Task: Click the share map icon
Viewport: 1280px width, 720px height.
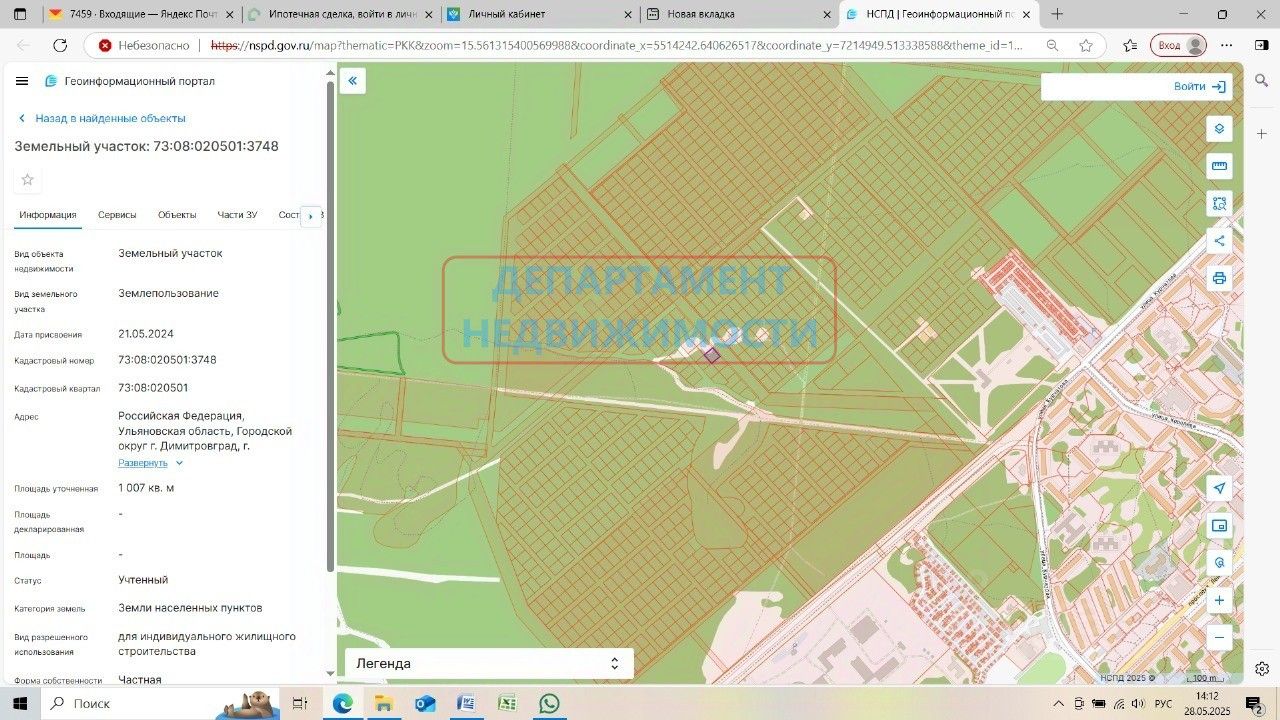Action: (x=1219, y=240)
